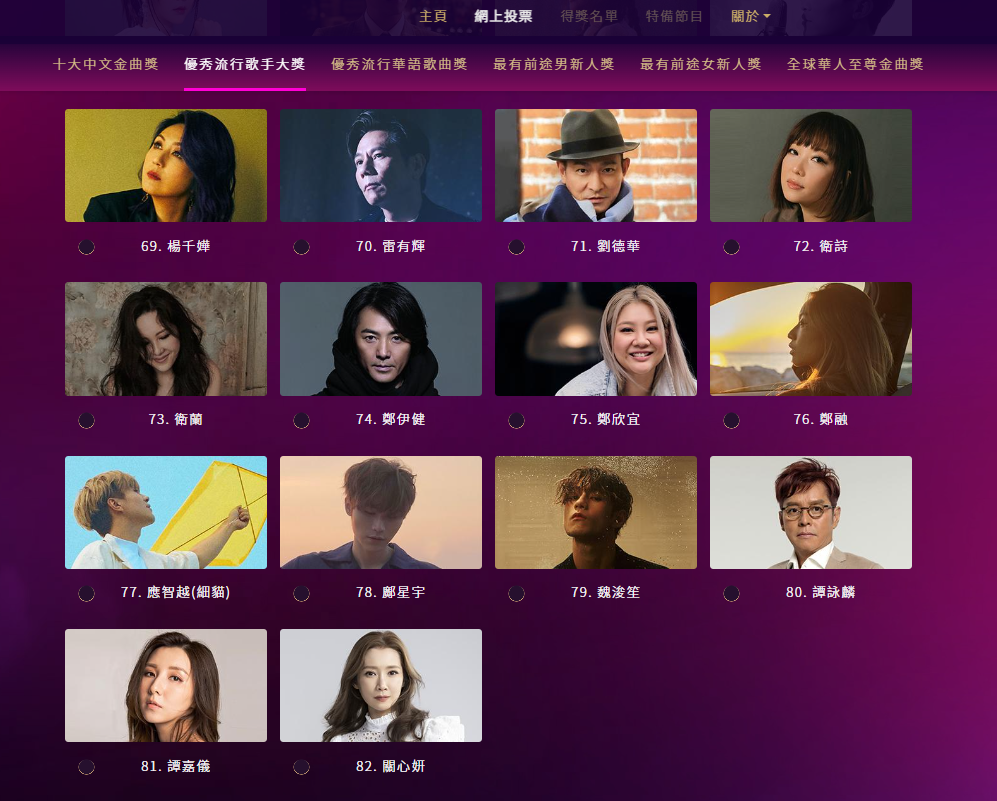Choose the radio button for 74. 鄭伊健

(301, 420)
